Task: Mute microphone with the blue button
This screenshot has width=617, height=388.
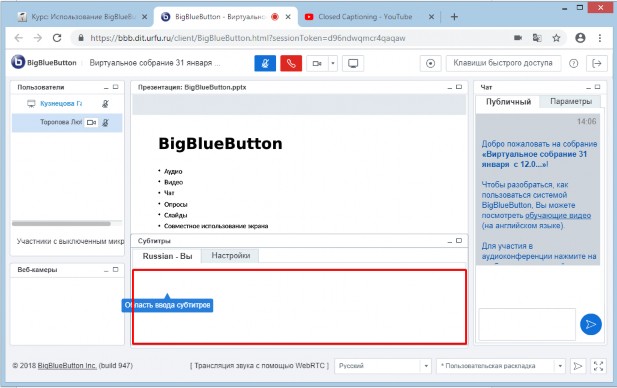Action: [x=265, y=63]
